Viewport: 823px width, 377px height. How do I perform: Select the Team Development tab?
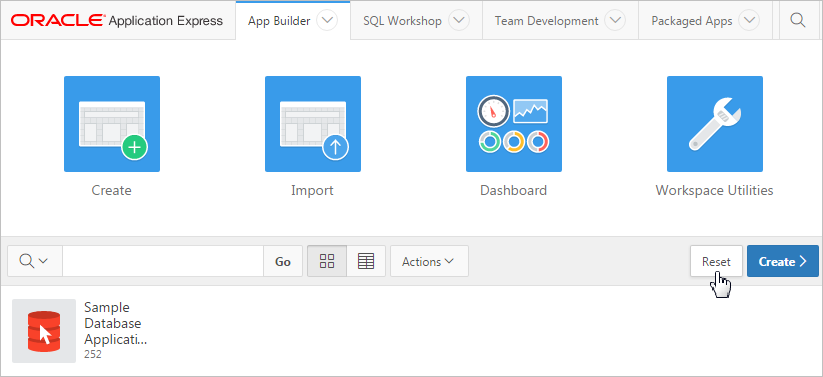(x=546, y=21)
